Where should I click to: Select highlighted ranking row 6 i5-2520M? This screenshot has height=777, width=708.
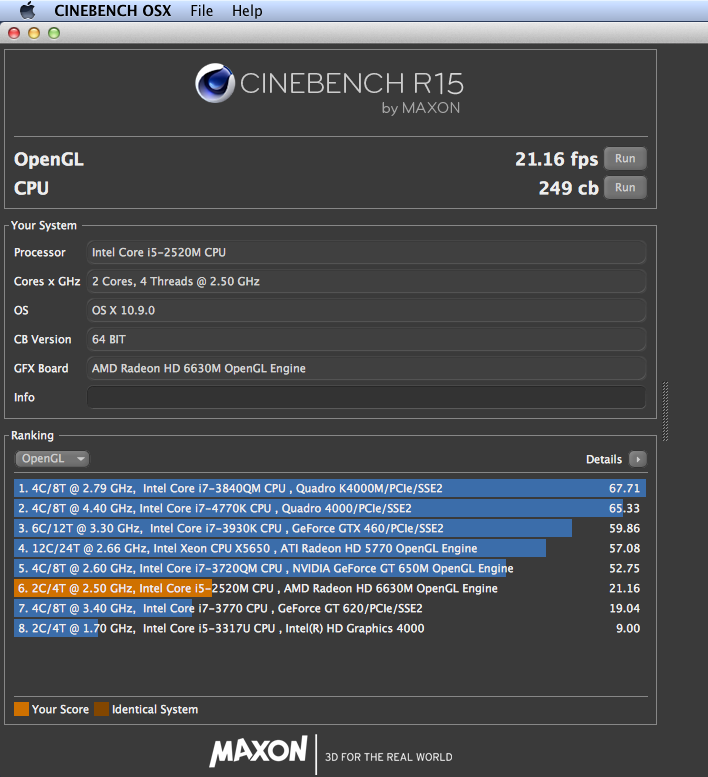[x=330, y=588]
